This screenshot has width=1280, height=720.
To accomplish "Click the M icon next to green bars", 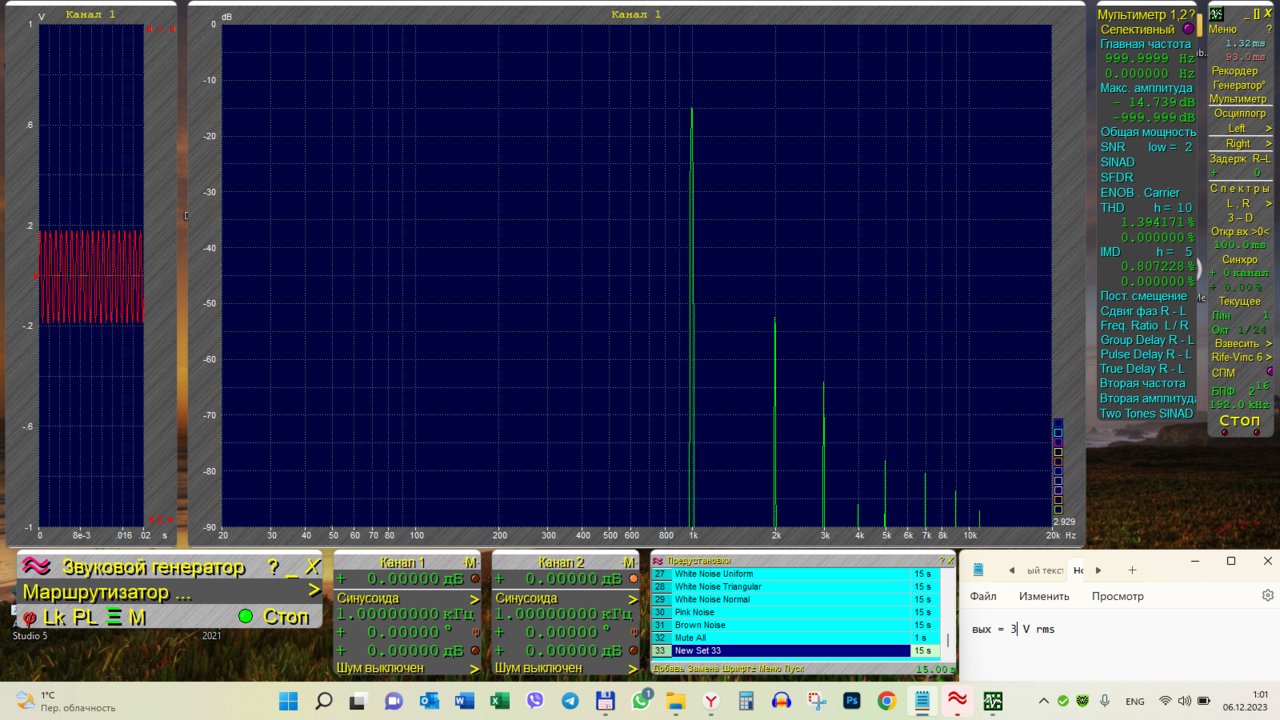I will click(137, 618).
